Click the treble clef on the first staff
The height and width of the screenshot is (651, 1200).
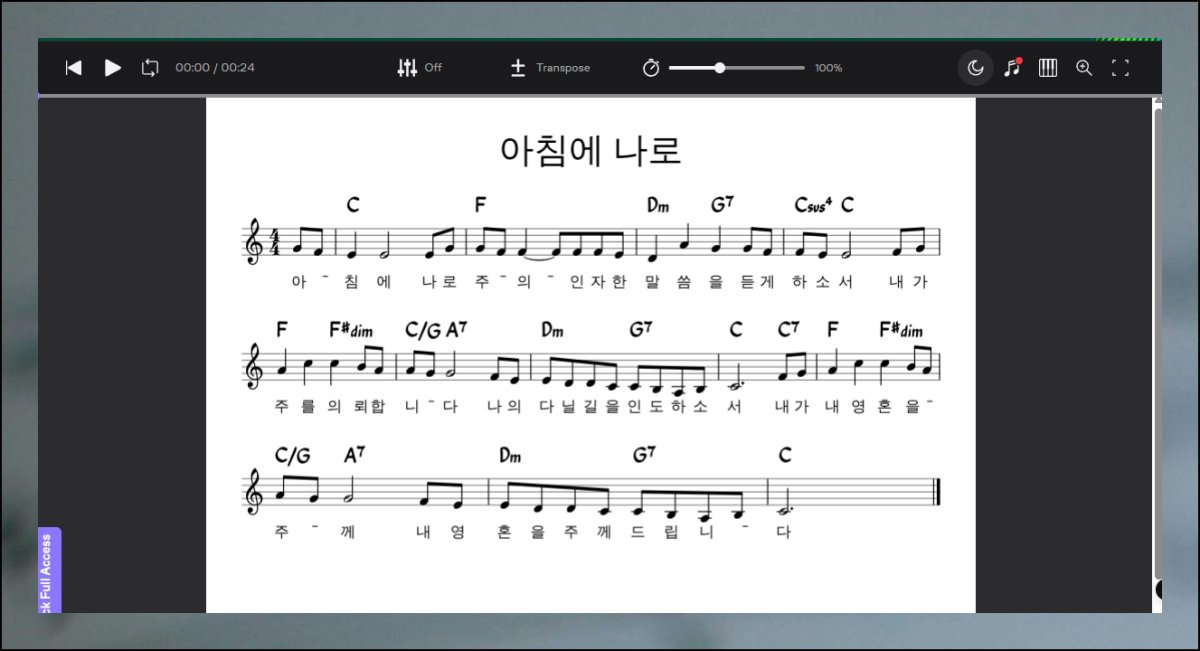point(254,243)
